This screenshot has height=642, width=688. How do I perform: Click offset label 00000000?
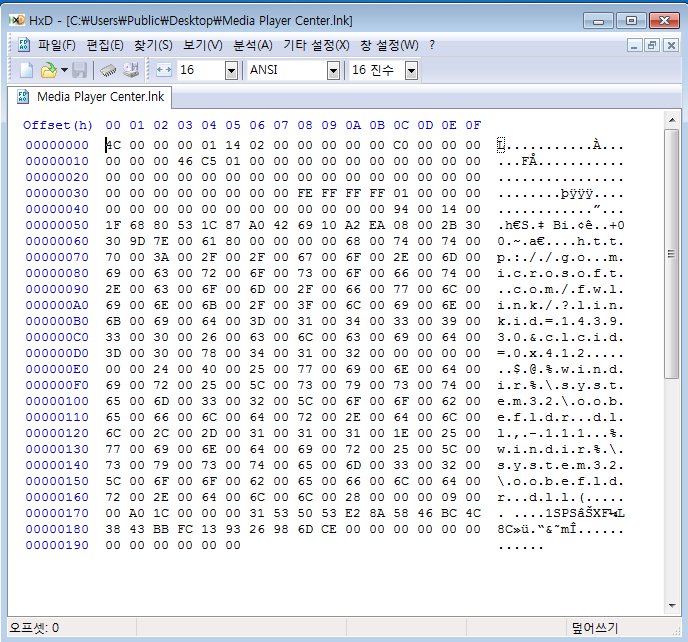57,145
